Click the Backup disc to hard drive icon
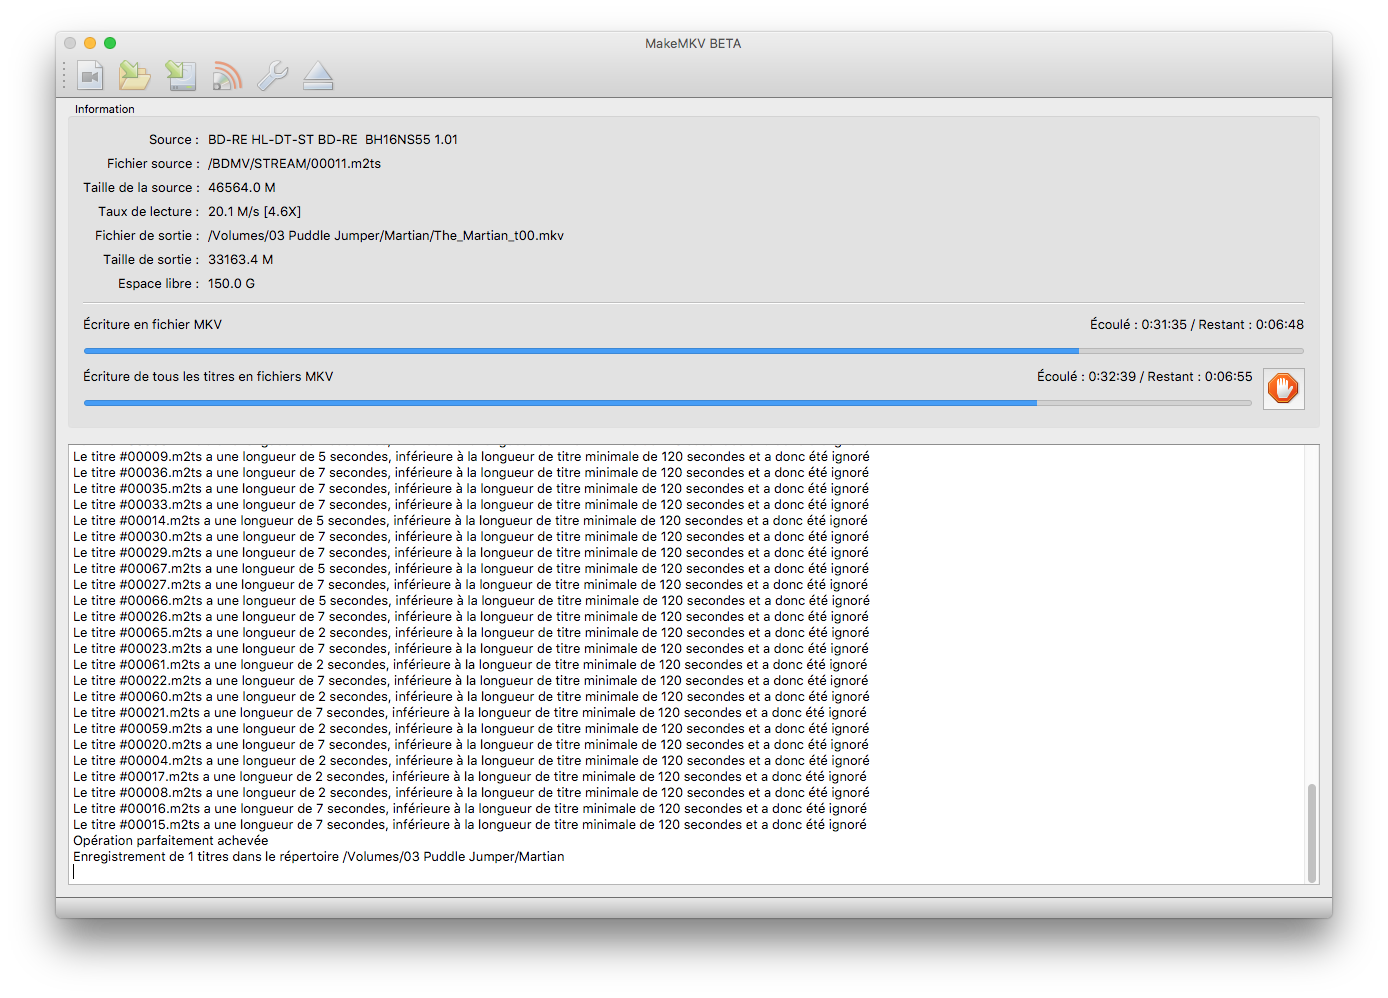 181,76
